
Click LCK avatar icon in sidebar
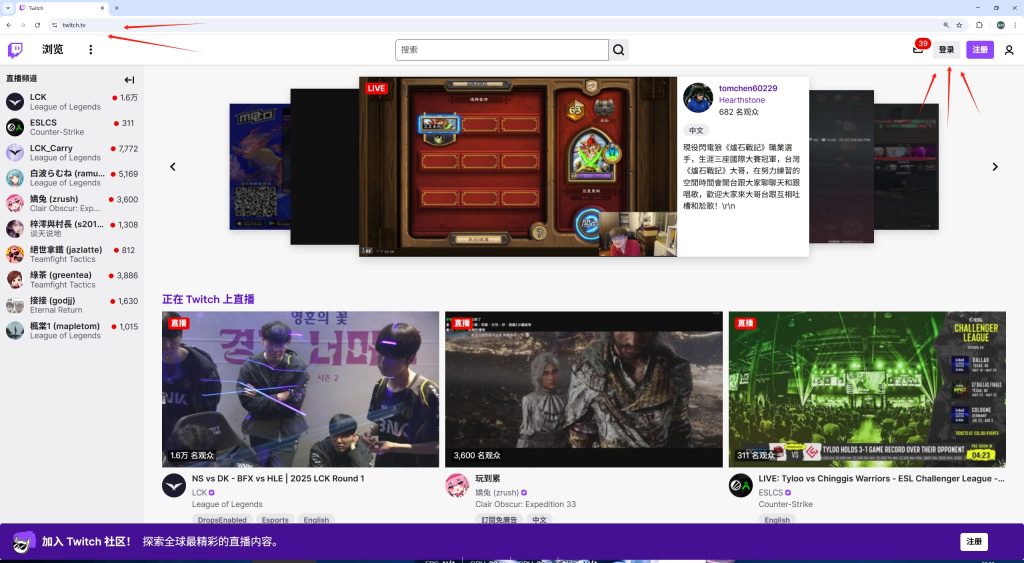(x=15, y=102)
